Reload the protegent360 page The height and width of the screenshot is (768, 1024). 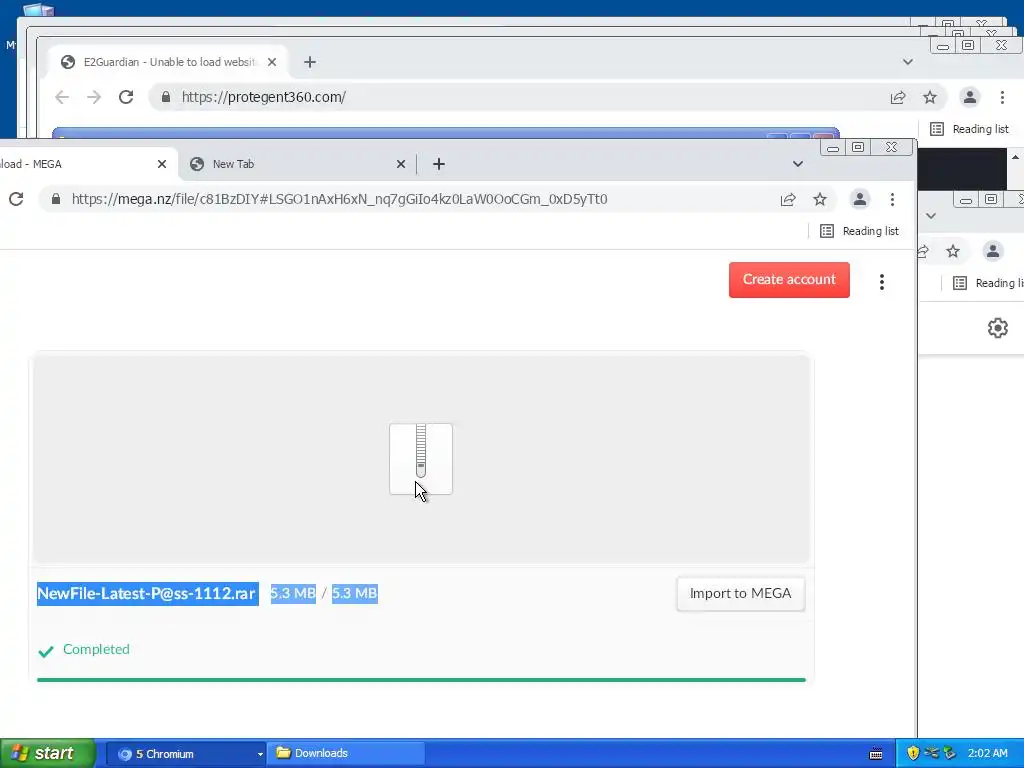pos(126,97)
